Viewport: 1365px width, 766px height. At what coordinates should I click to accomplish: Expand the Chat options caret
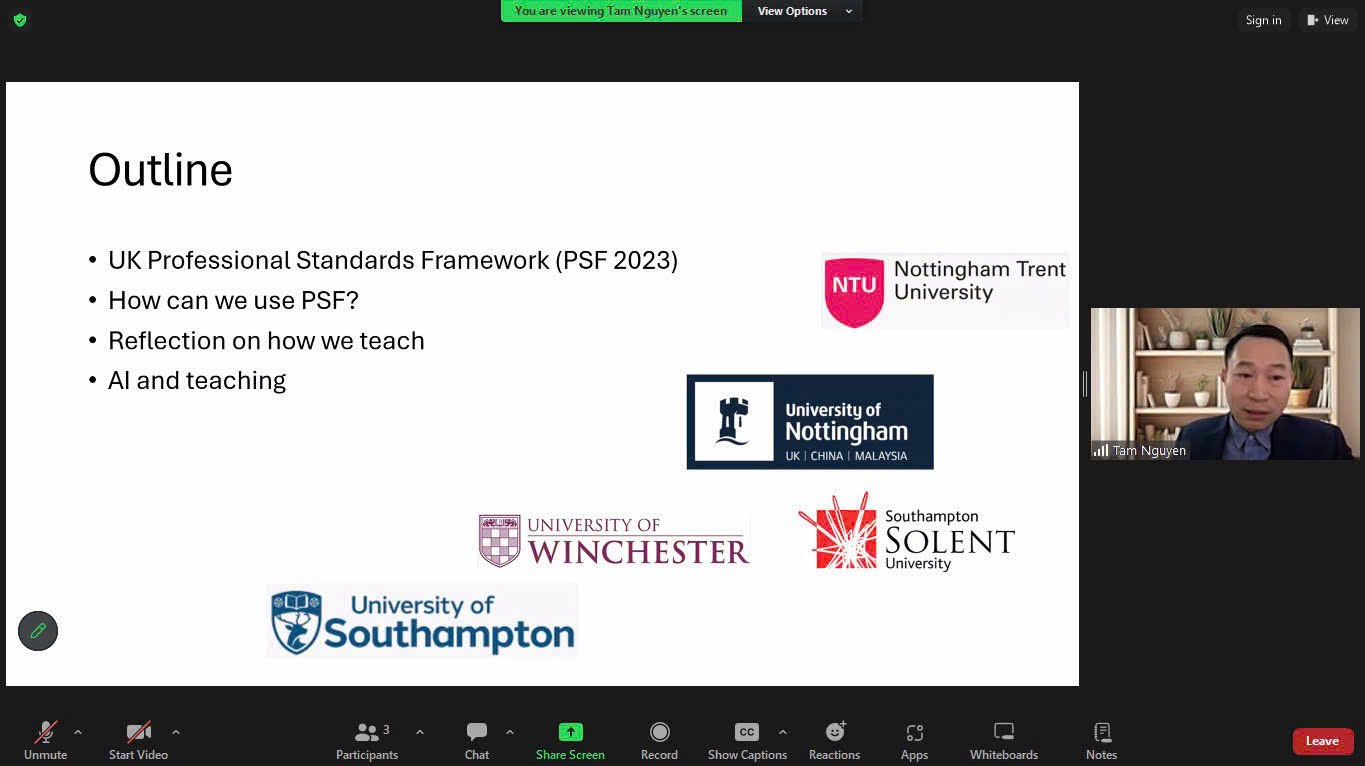tap(510, 732)
